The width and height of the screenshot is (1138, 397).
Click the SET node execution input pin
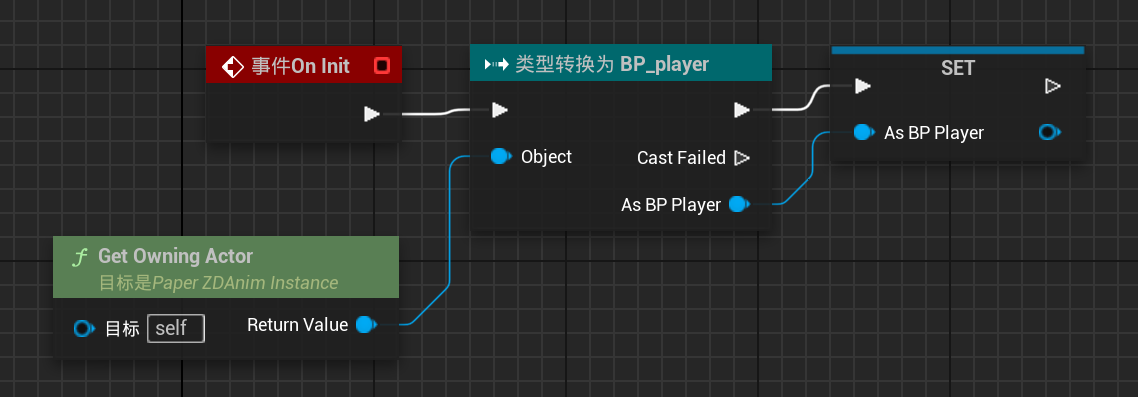click(x=862, y=86)
